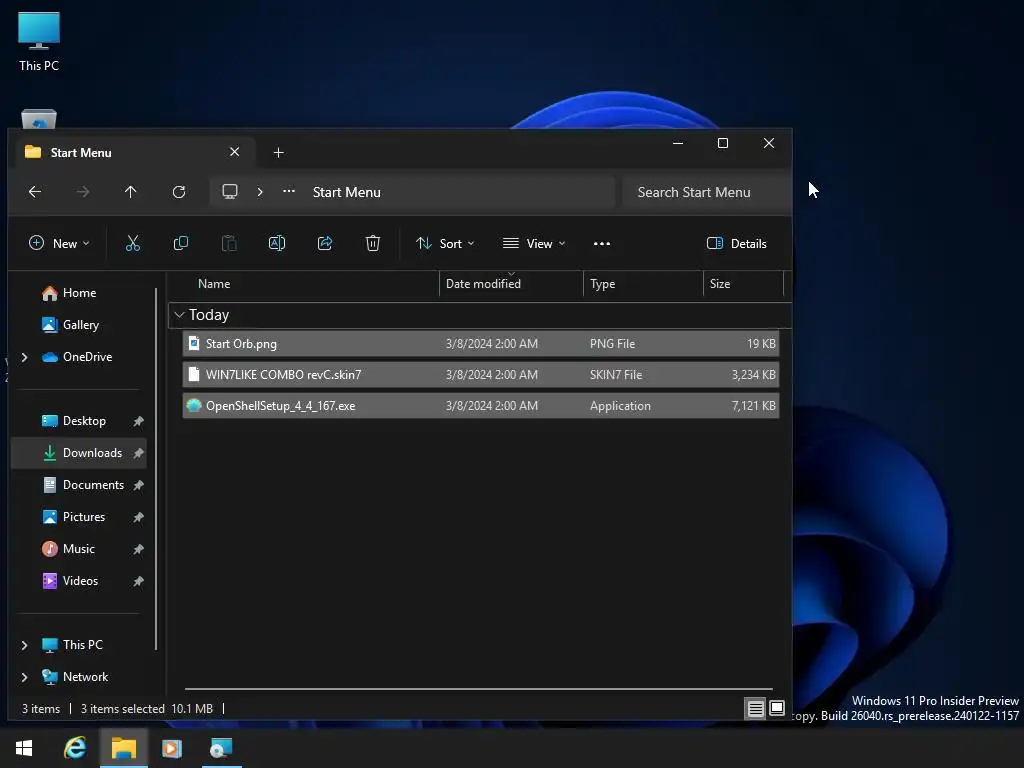Click the Copy icon in toolbar
Image resolution: width=1024 pixels, height=768 pixels.
tap(181, 244)
